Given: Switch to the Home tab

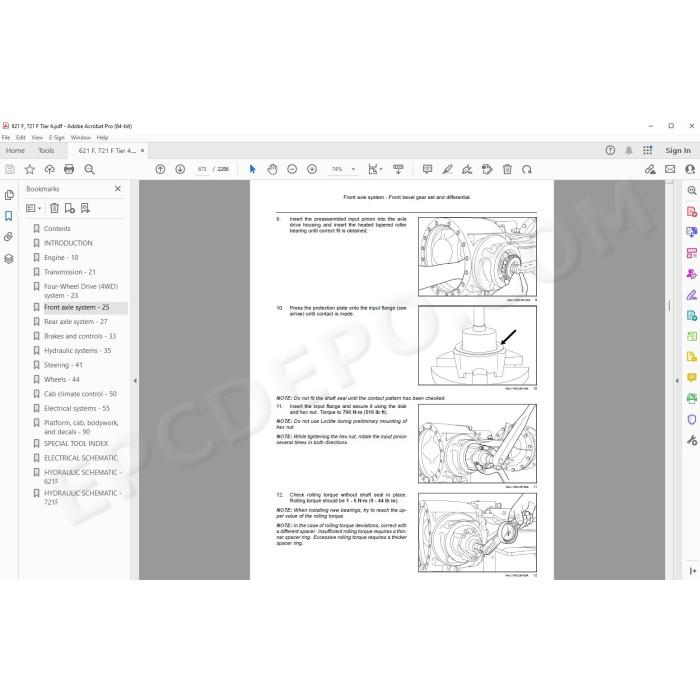Looking at the screenshot, I should (15, 150).
